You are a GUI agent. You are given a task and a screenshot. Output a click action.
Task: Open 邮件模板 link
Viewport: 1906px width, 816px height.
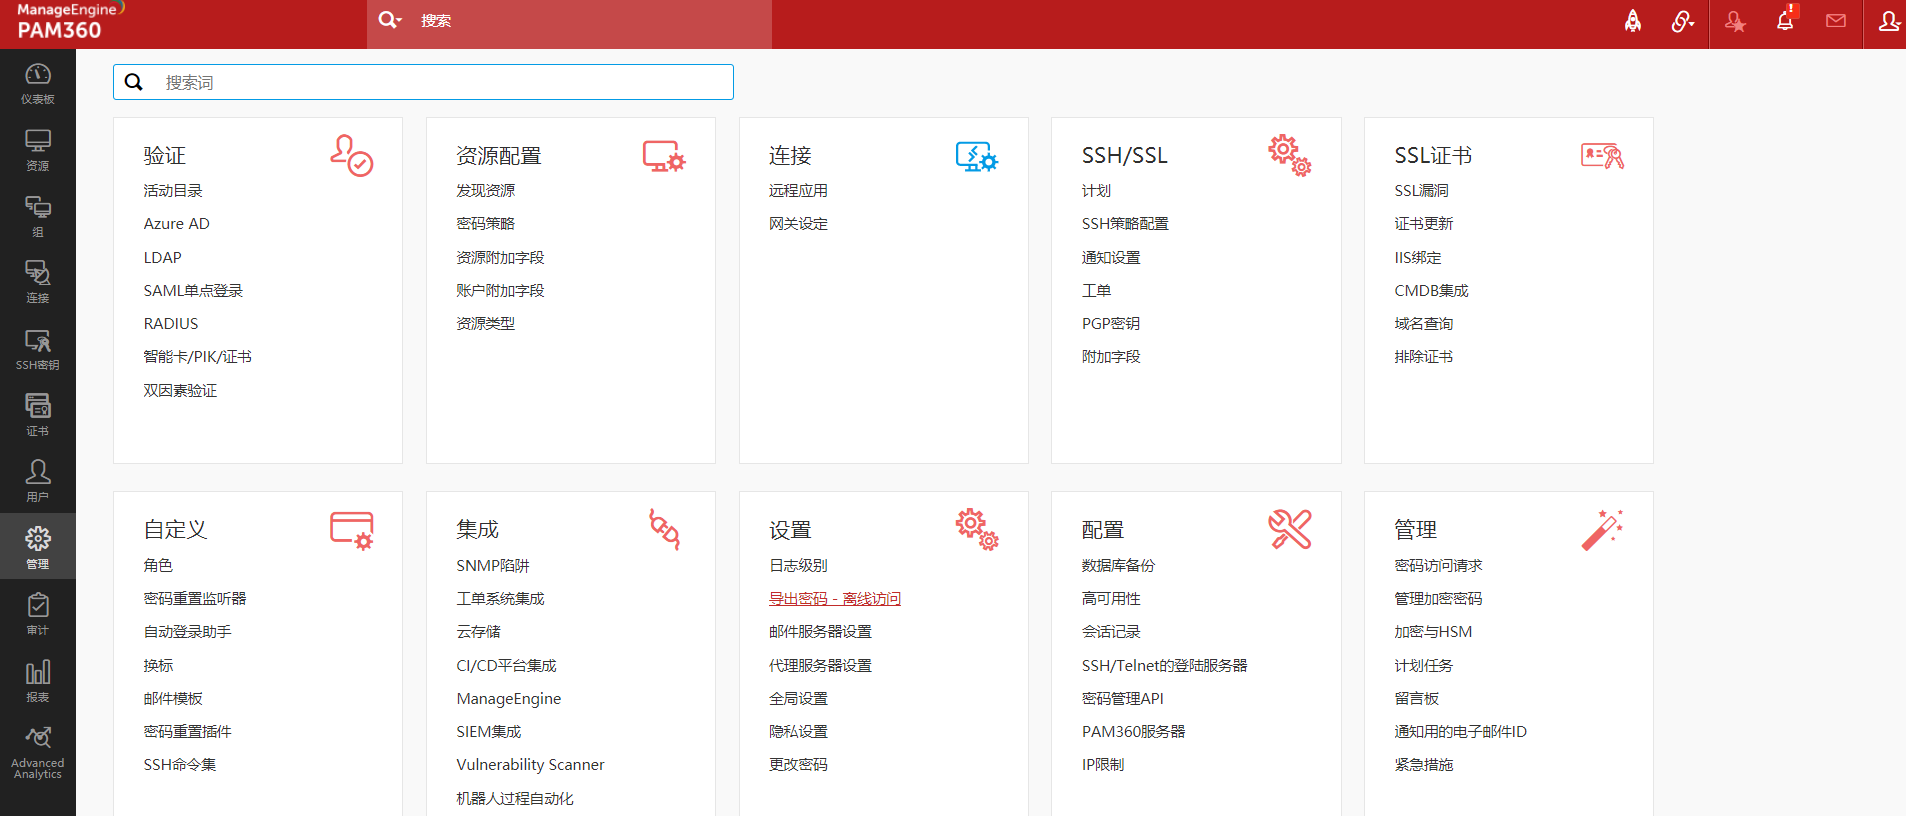coord(173,699)
